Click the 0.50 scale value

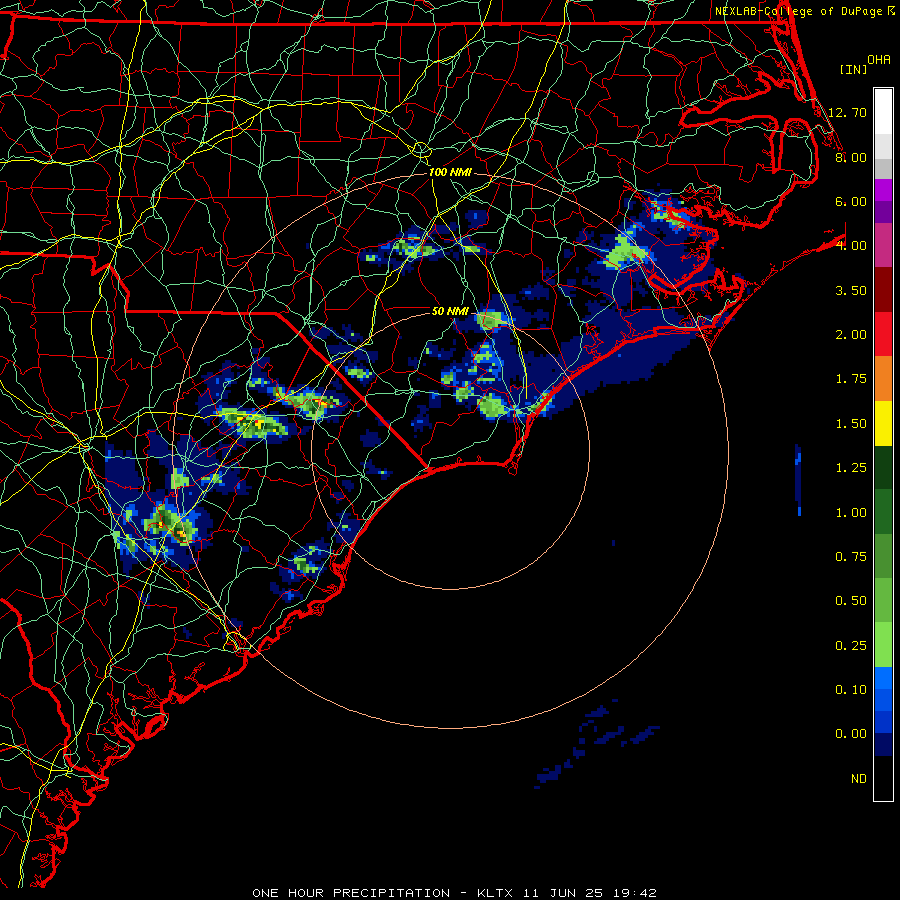point(851,601)
